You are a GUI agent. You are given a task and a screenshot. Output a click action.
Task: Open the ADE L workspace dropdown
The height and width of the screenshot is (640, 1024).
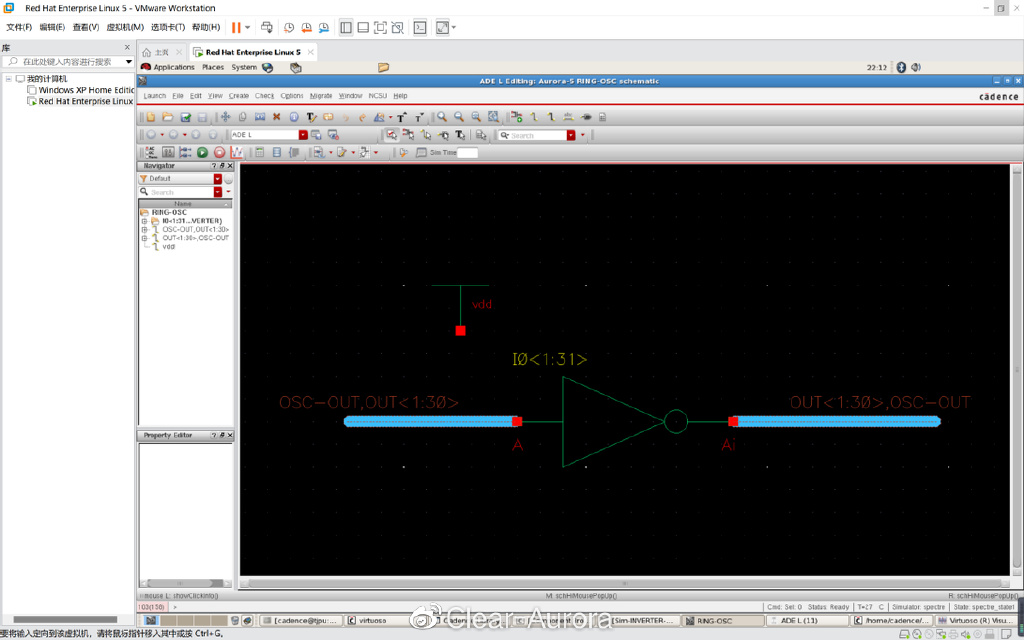tap(303, 135)
